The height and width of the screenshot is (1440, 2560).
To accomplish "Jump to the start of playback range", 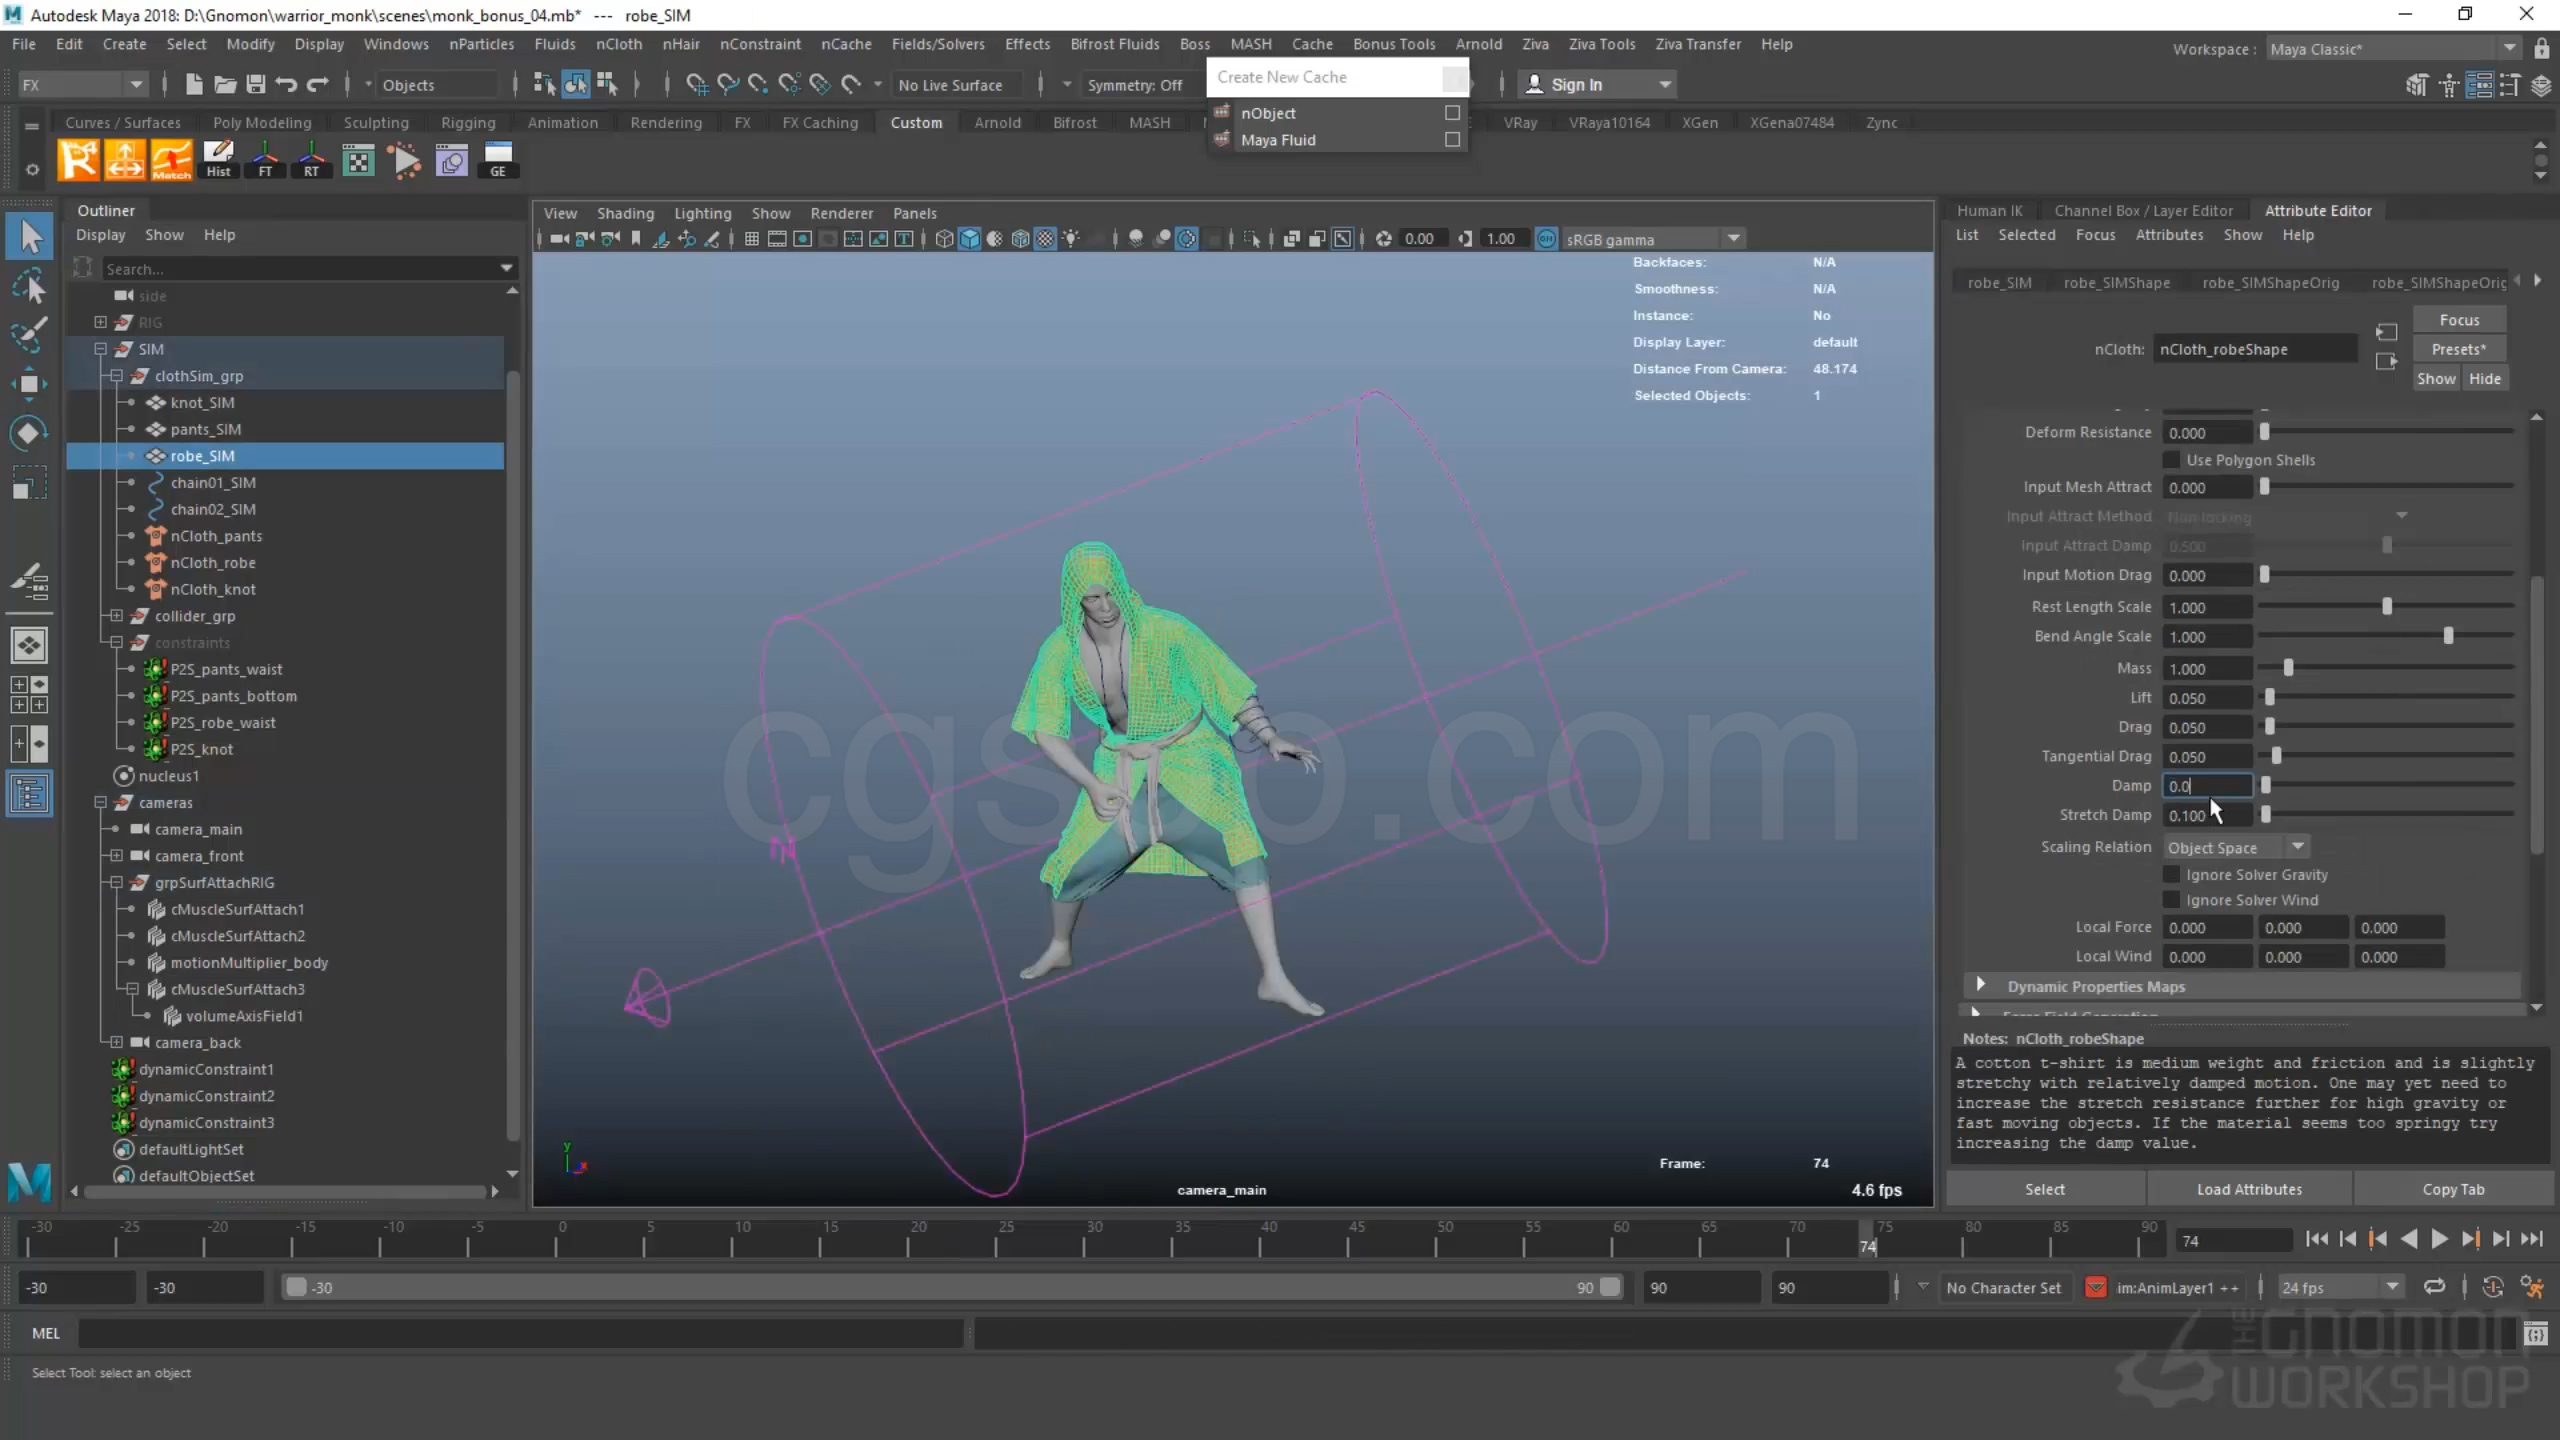I will (2317, 1239).
